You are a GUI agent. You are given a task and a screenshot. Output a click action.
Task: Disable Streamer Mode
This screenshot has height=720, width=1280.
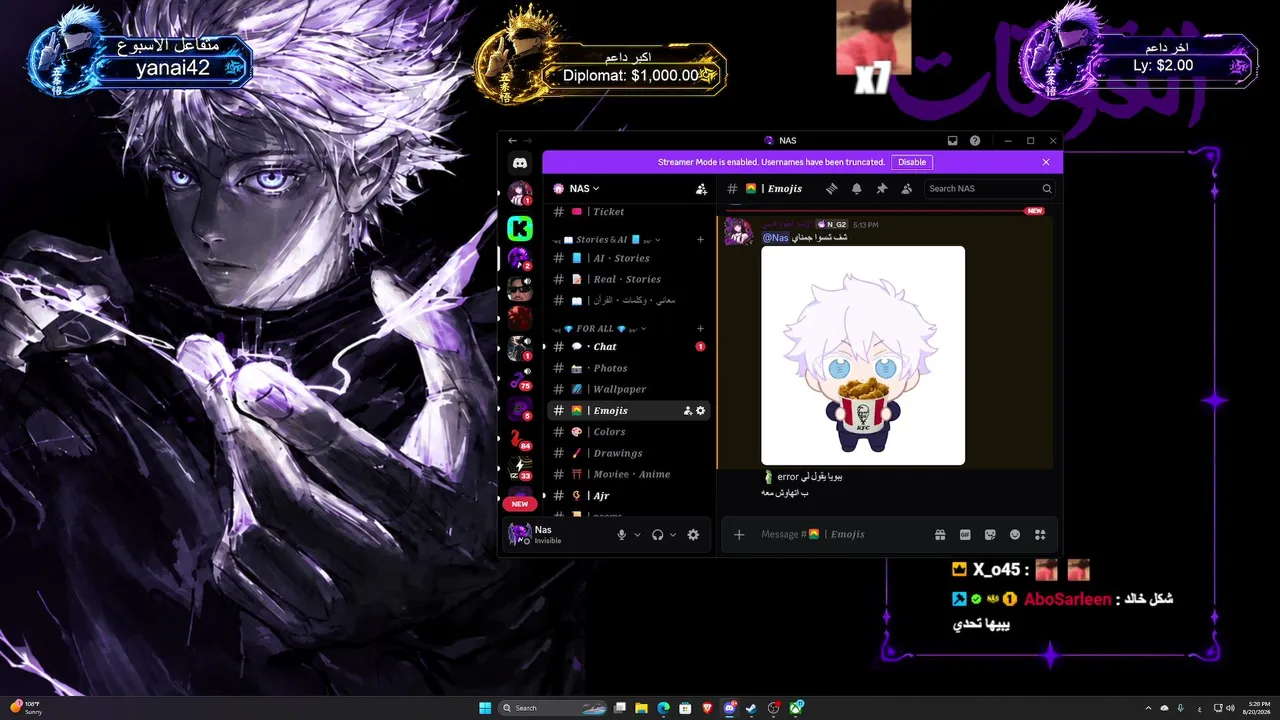tap(912, 162)
